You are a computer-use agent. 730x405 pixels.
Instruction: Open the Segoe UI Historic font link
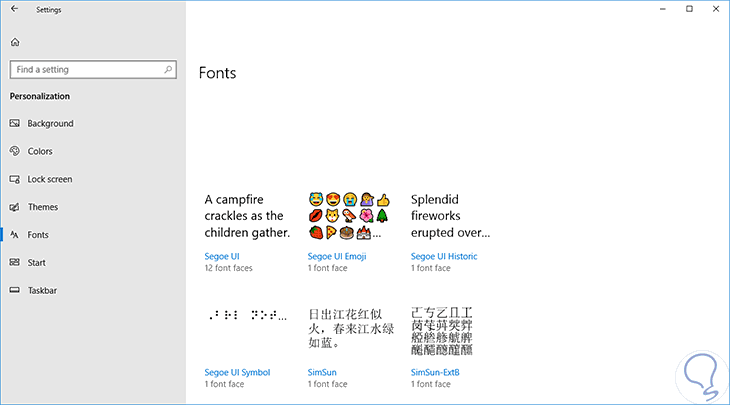[444, 256]
